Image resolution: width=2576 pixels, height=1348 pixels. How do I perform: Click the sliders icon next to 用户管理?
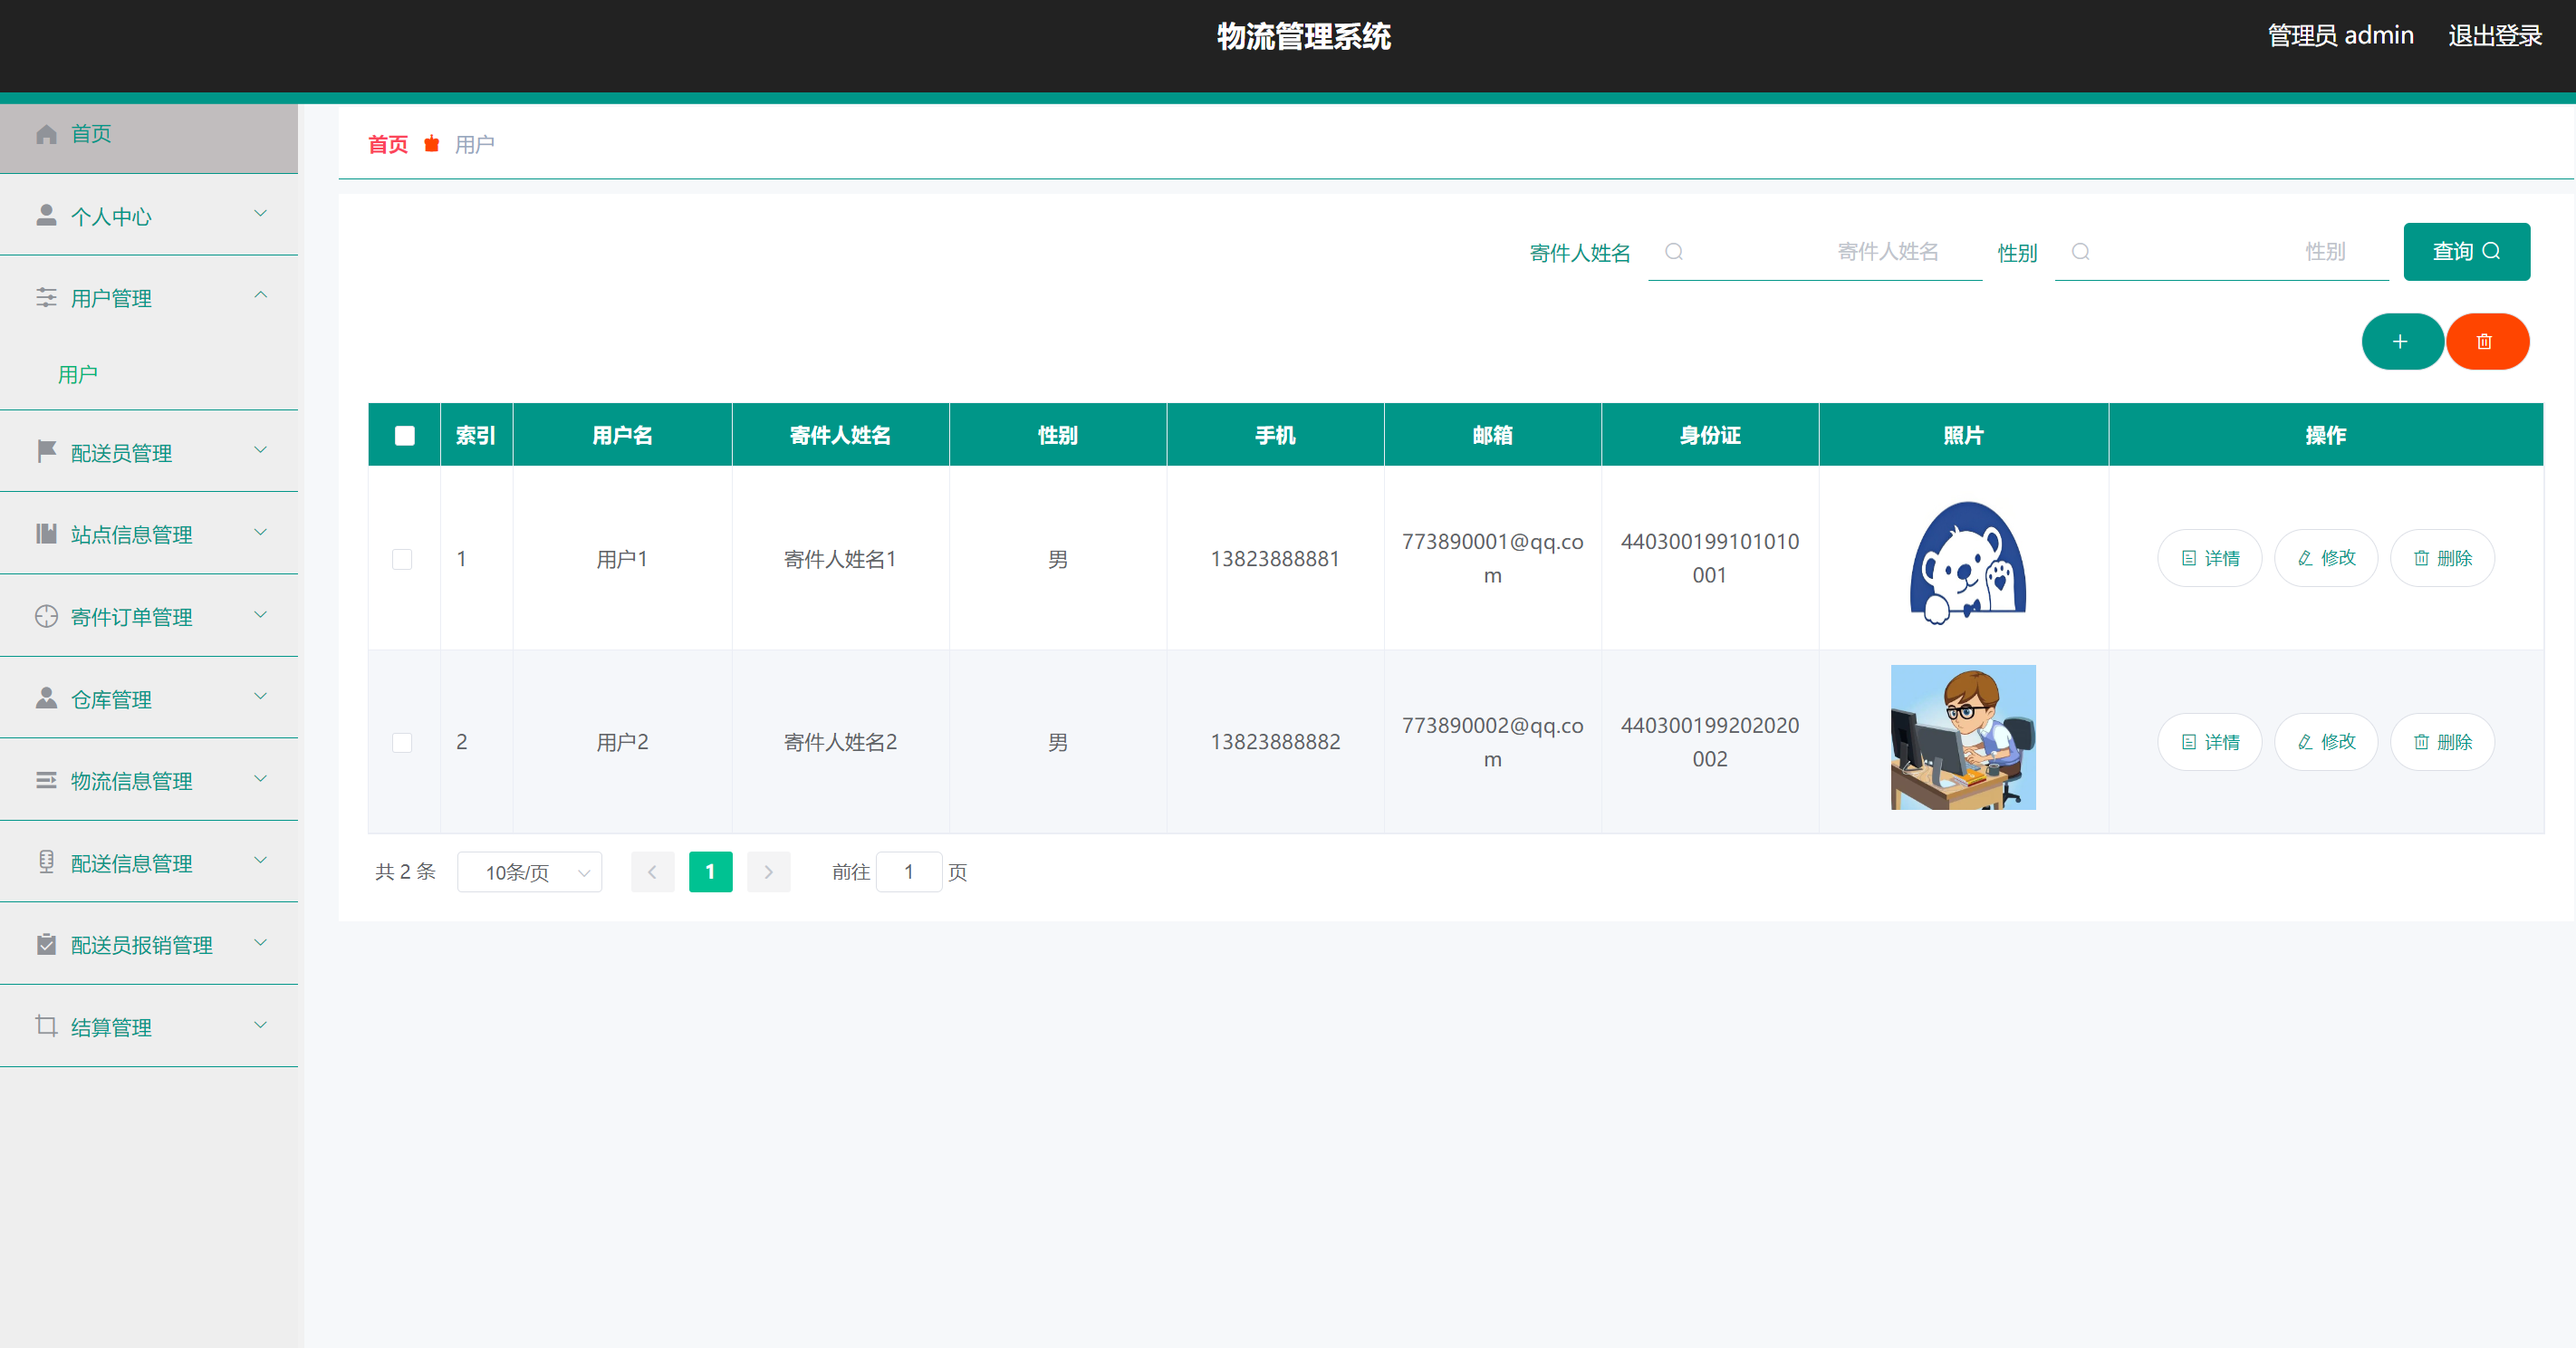click(x=46, y=298)
